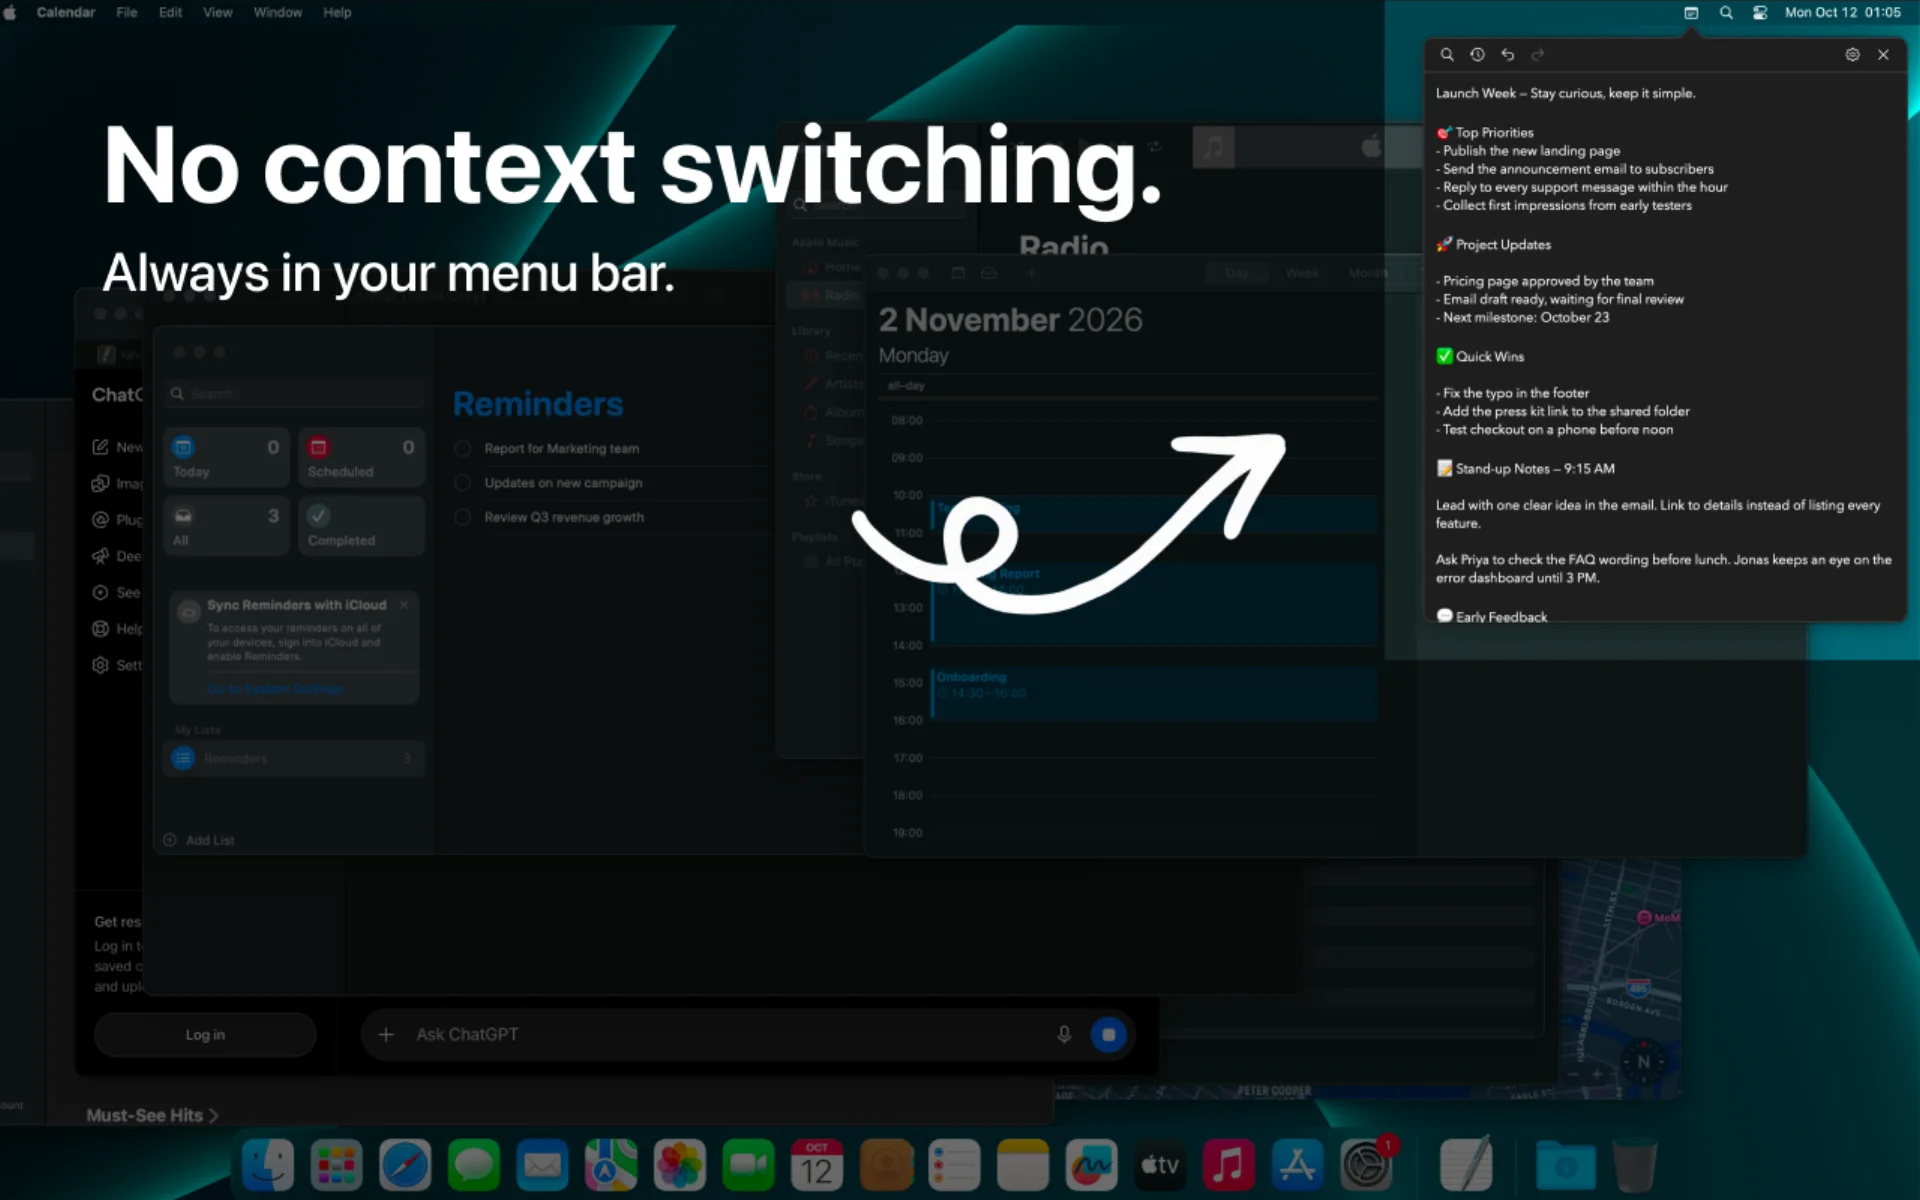Click the Search field in the Reminders window

(295, 394)
